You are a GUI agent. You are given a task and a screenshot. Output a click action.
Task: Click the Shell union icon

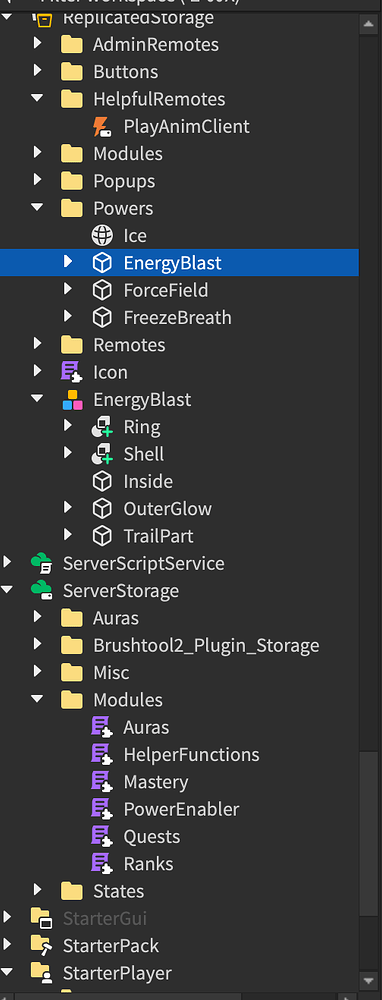tap(102, 455)
